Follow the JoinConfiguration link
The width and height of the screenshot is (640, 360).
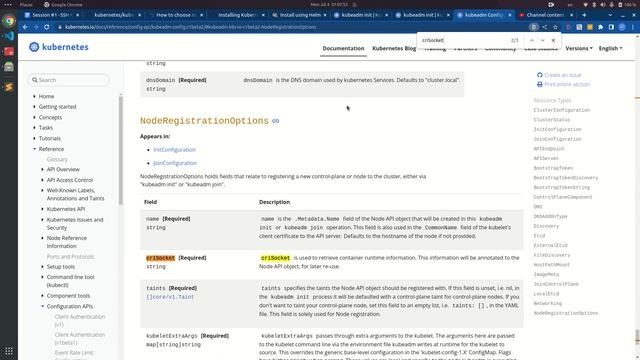[175, 163]
